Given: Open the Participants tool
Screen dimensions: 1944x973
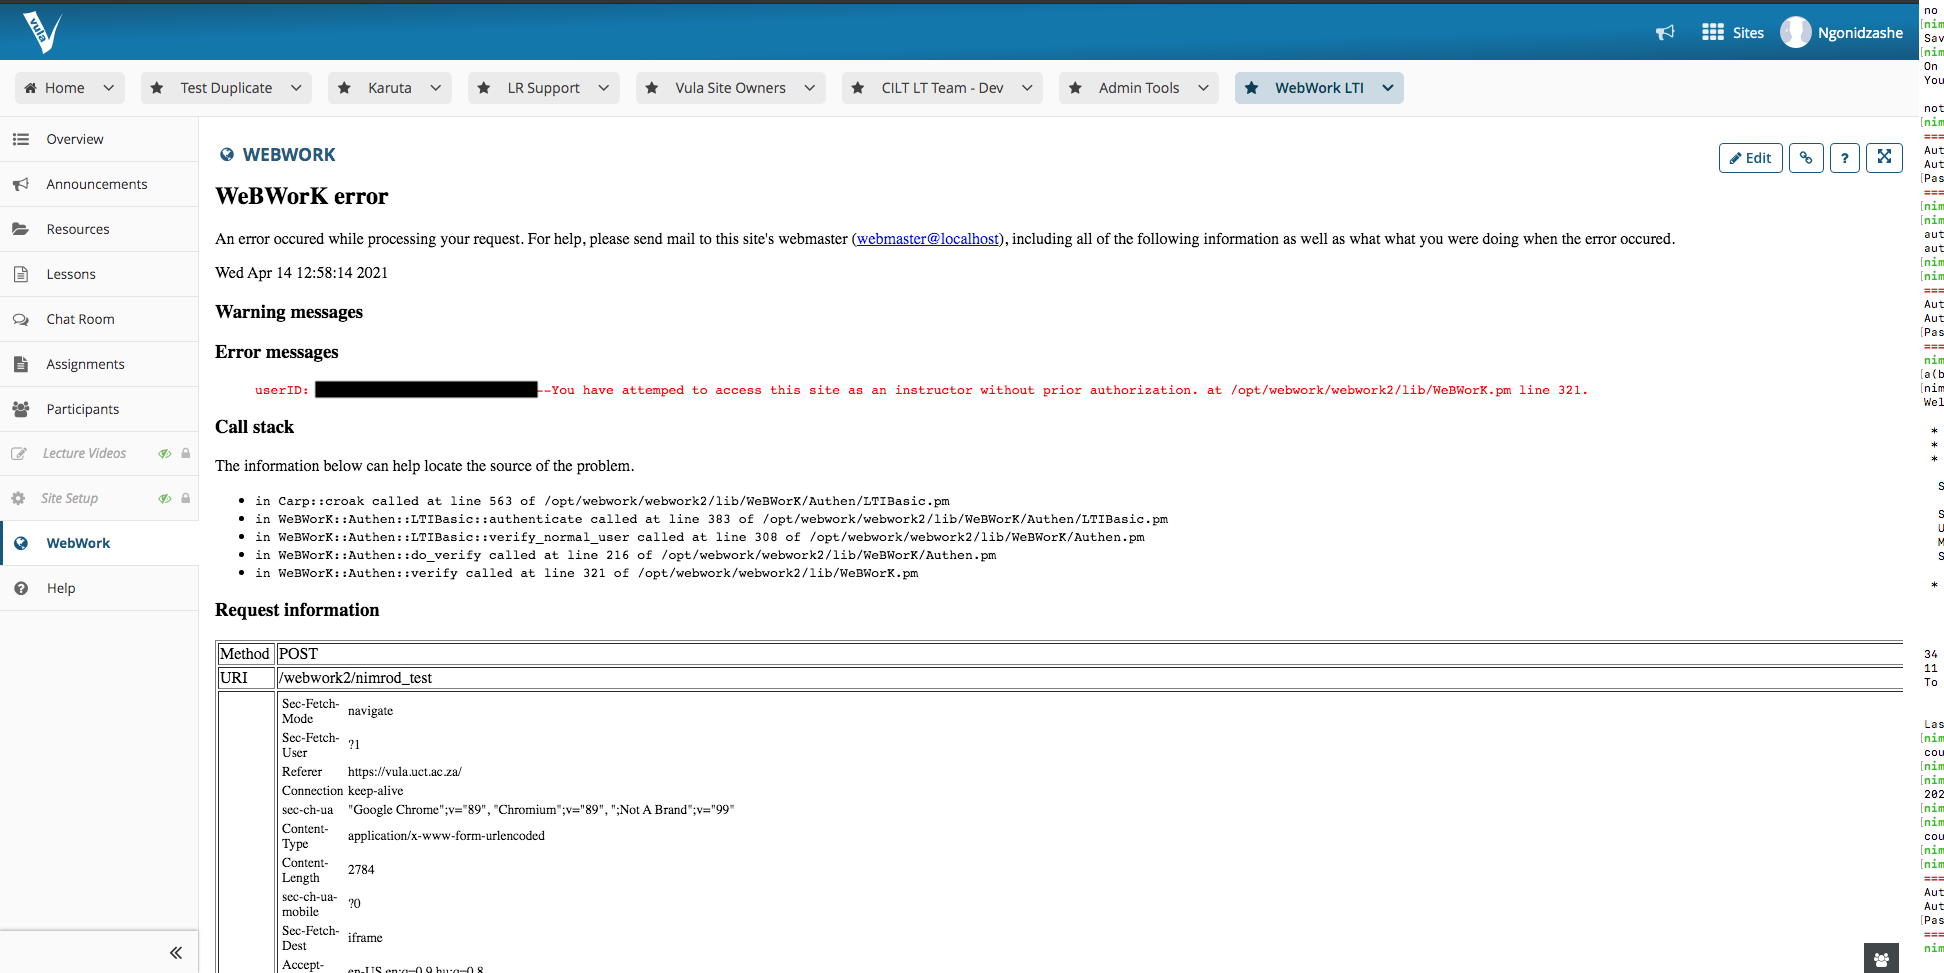Looking at the screenshot, I should [99, 409].
